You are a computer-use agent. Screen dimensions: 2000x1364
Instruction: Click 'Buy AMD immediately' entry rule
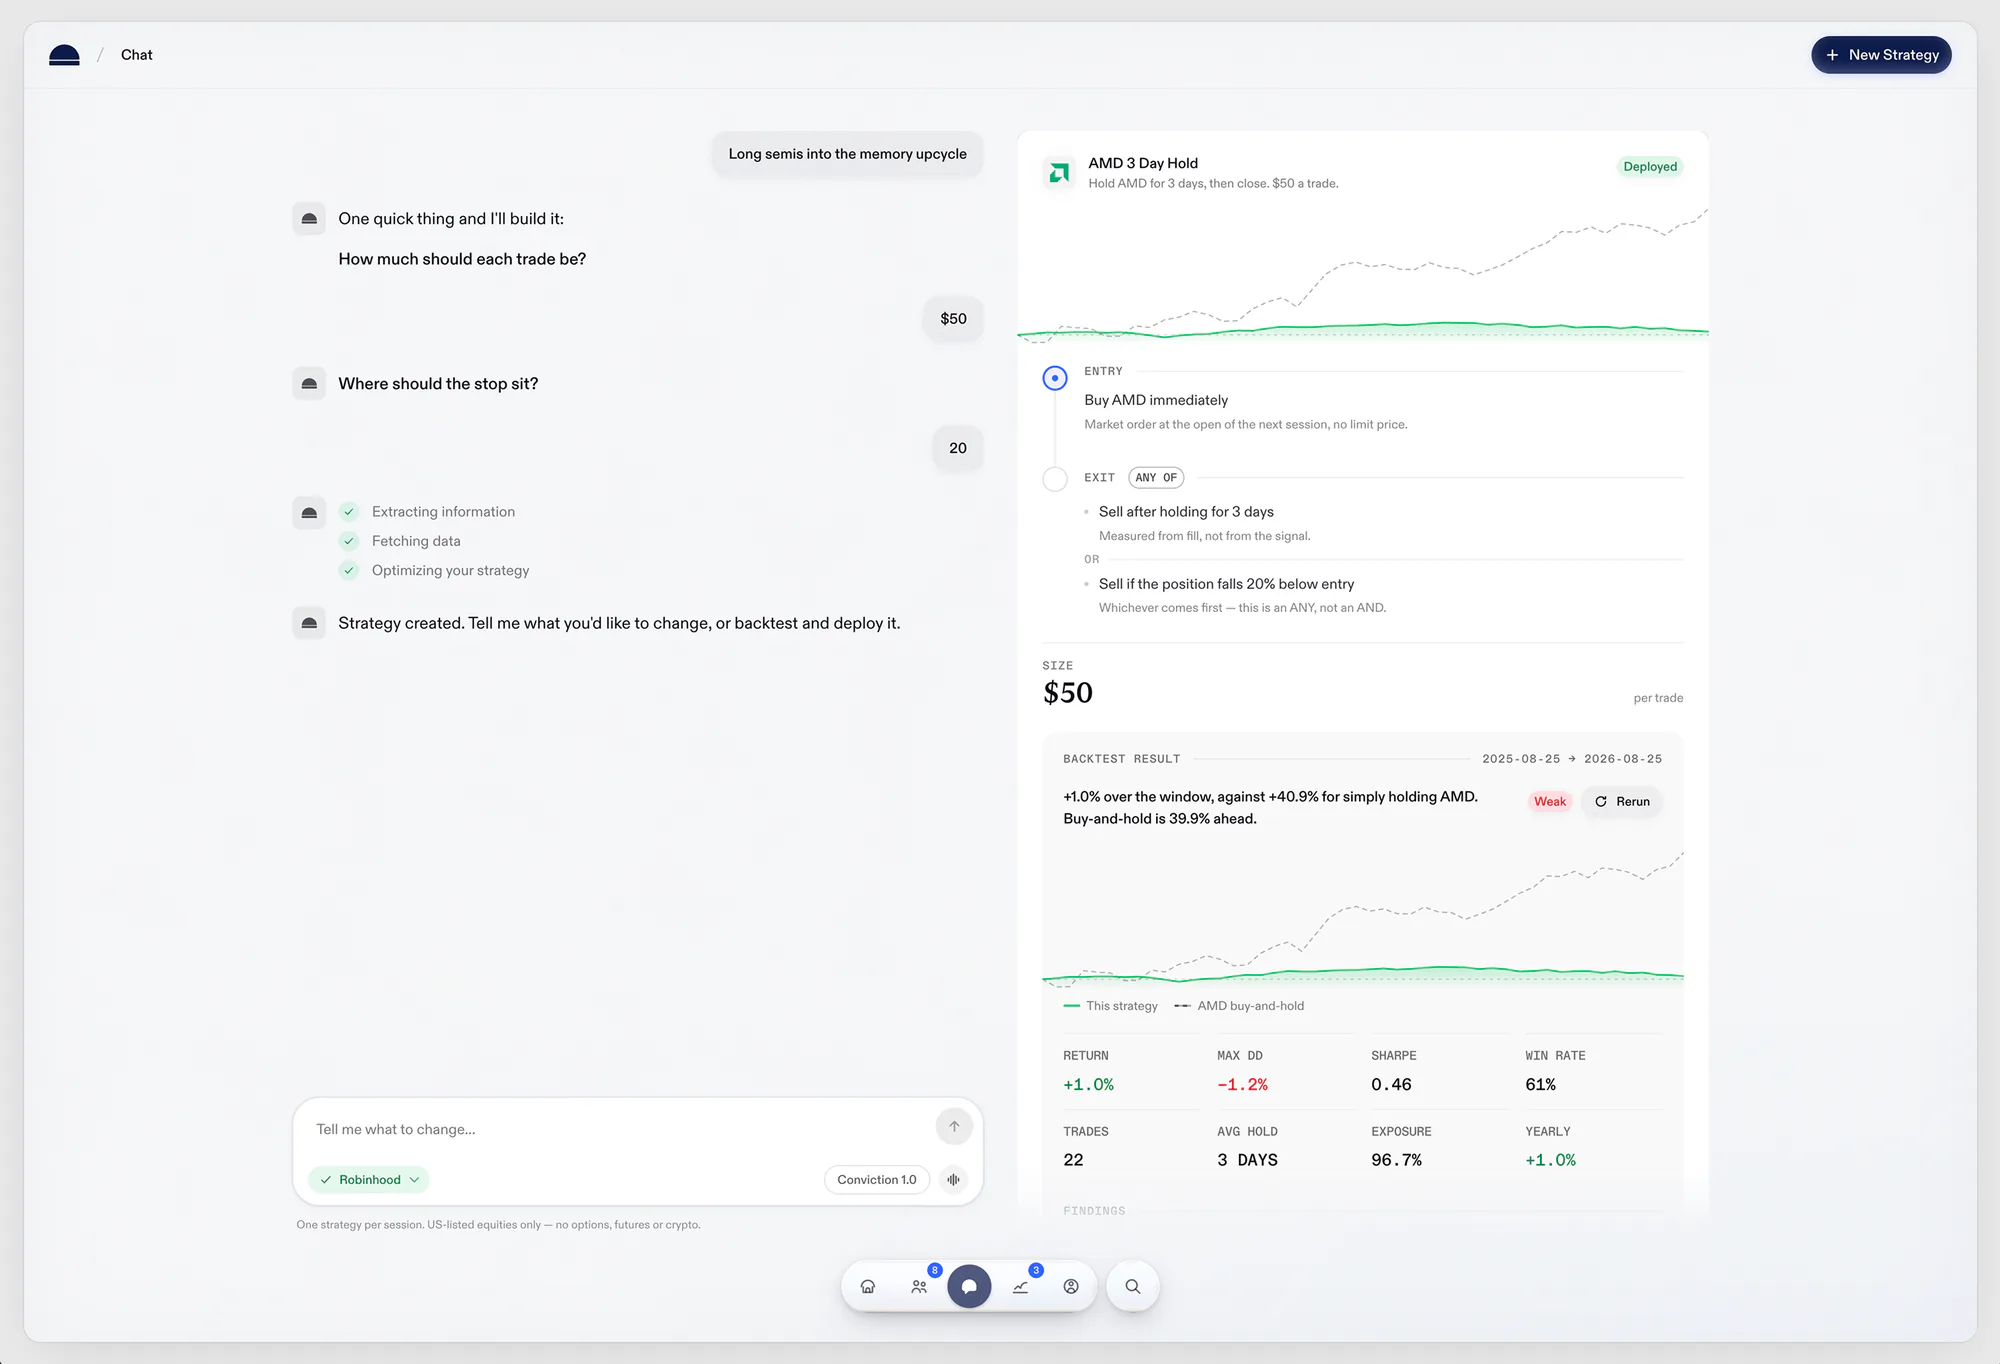[x=1156, y=400]
